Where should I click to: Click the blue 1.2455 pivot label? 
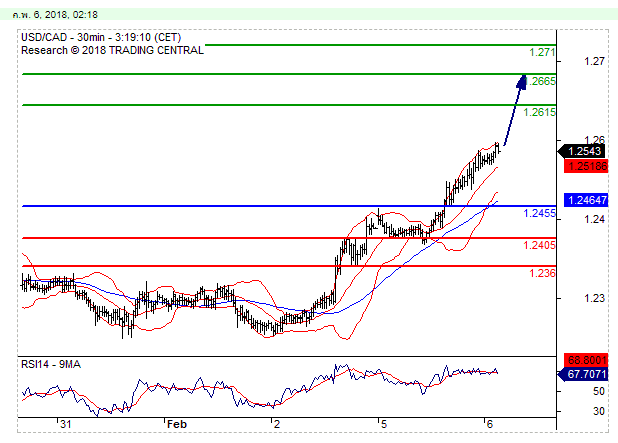coord(539,213)
